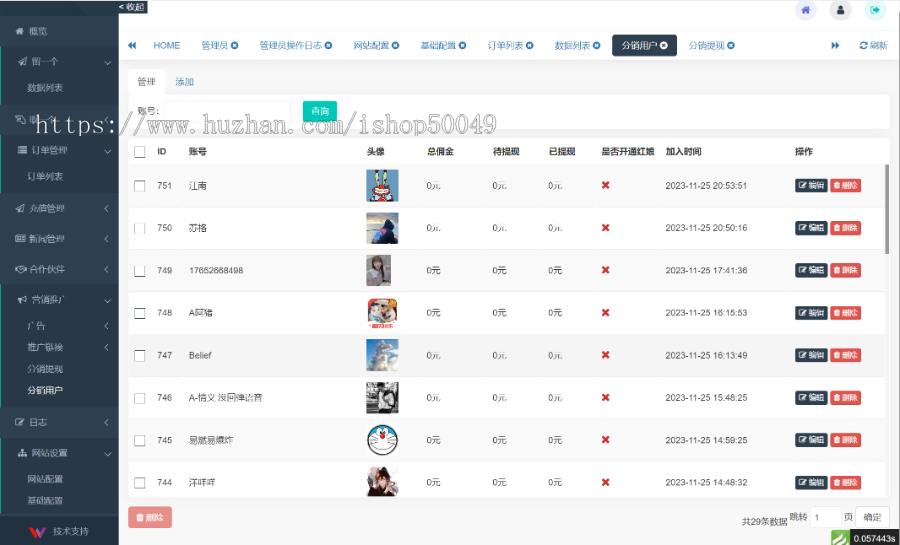Close the 网站配置 tab x icon
The image size is (900, 545).
click(395, 45)
